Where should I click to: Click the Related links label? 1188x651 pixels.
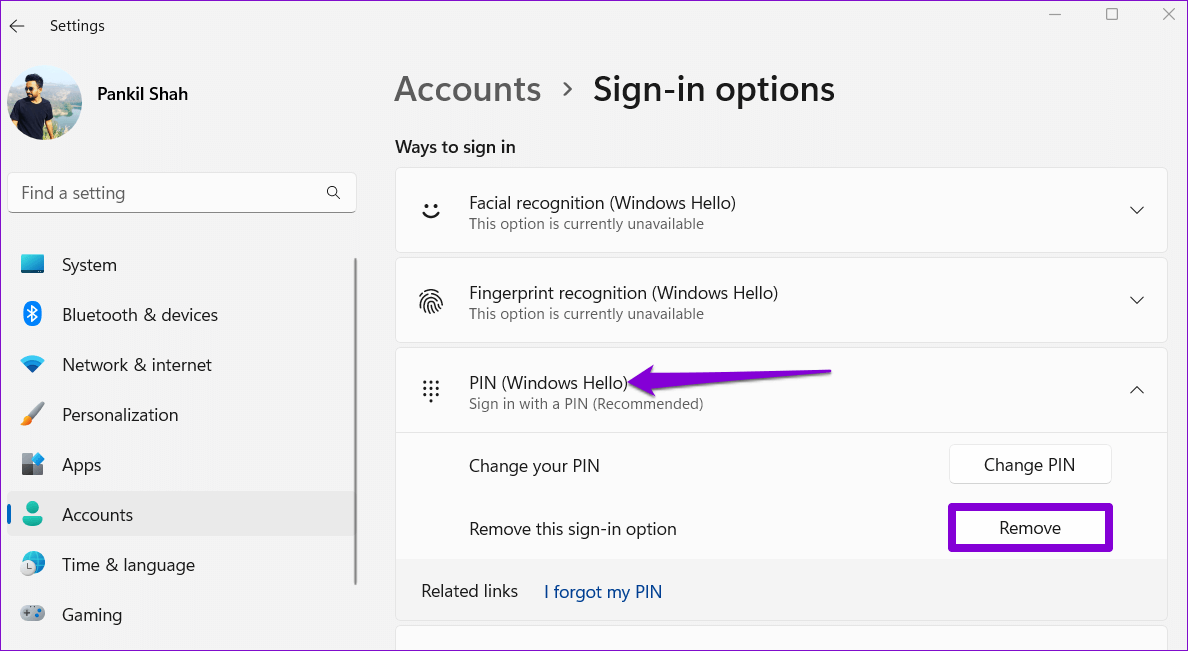click(x=470, y=591)
